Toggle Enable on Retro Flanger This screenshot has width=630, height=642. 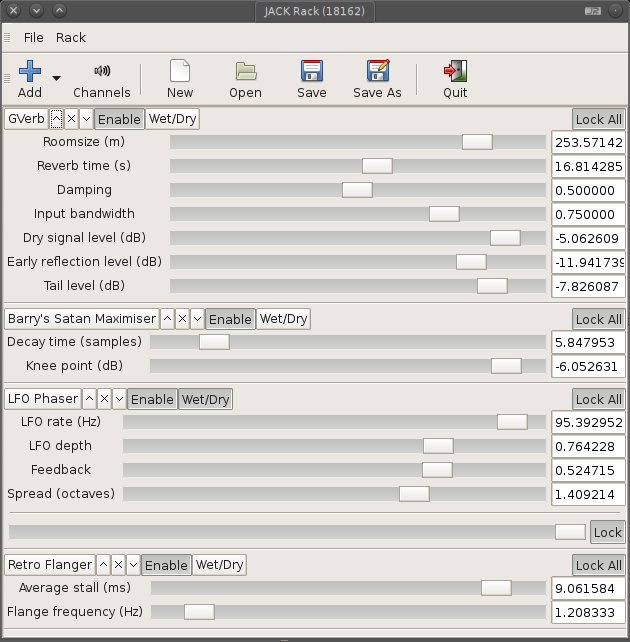167,565
